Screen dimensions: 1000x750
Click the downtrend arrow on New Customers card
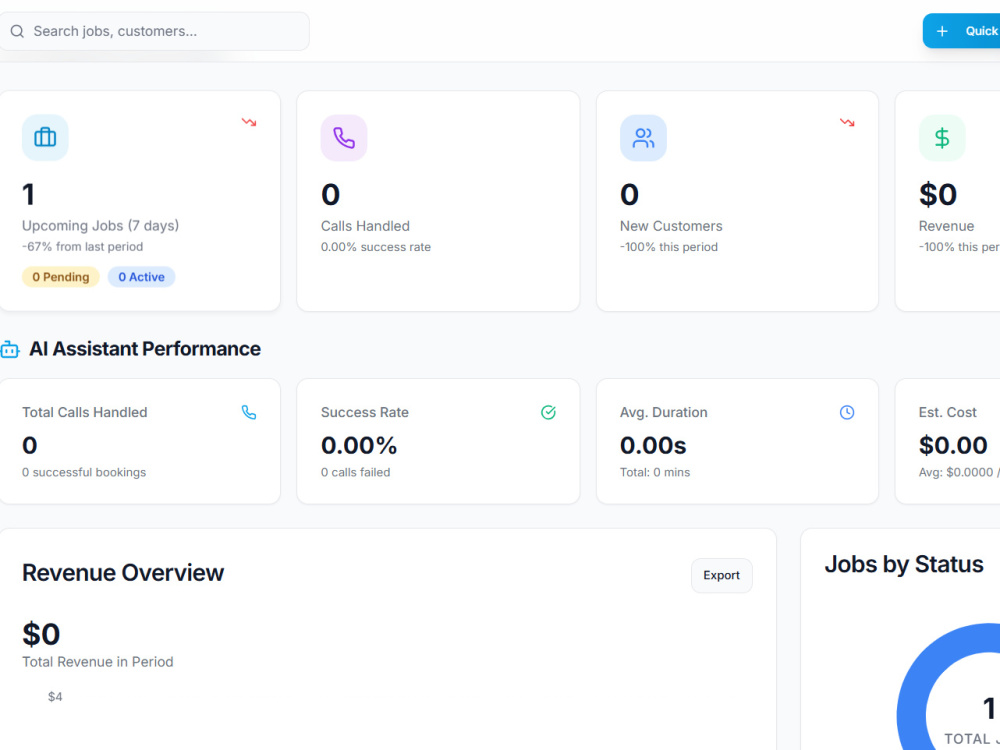pyautogui.click(x=847, y=122)
